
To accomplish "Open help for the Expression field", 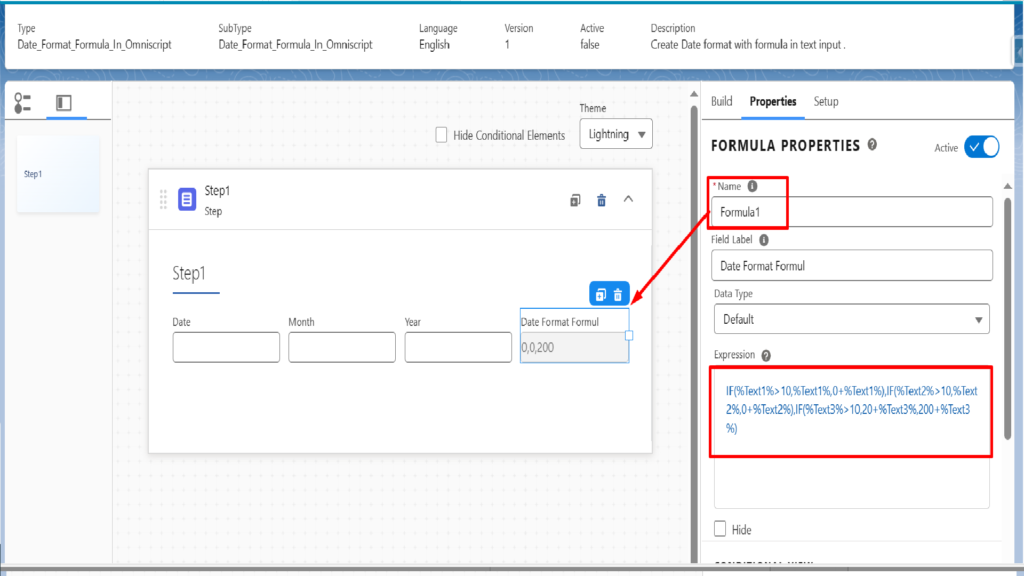I will (766, 355).
